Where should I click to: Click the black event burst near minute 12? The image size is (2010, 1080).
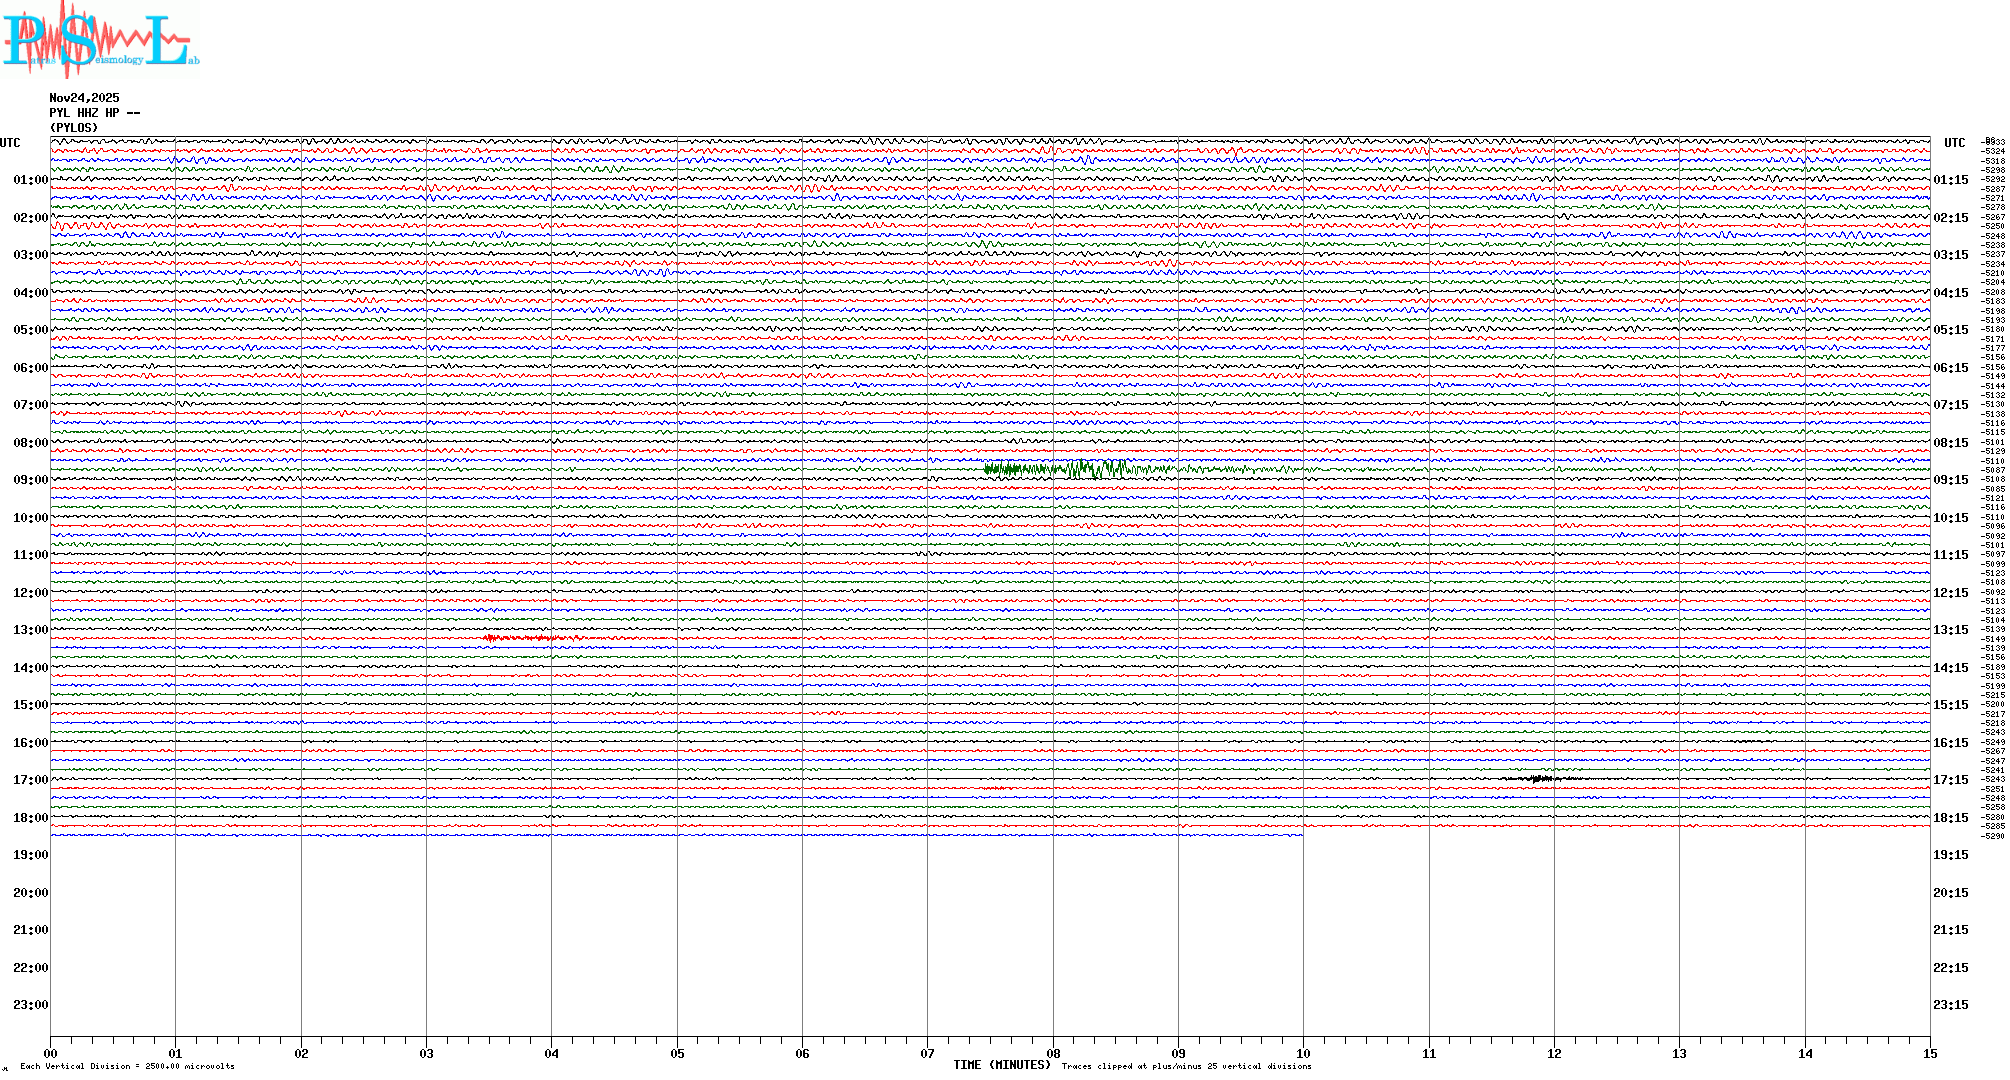[1538, 778]
